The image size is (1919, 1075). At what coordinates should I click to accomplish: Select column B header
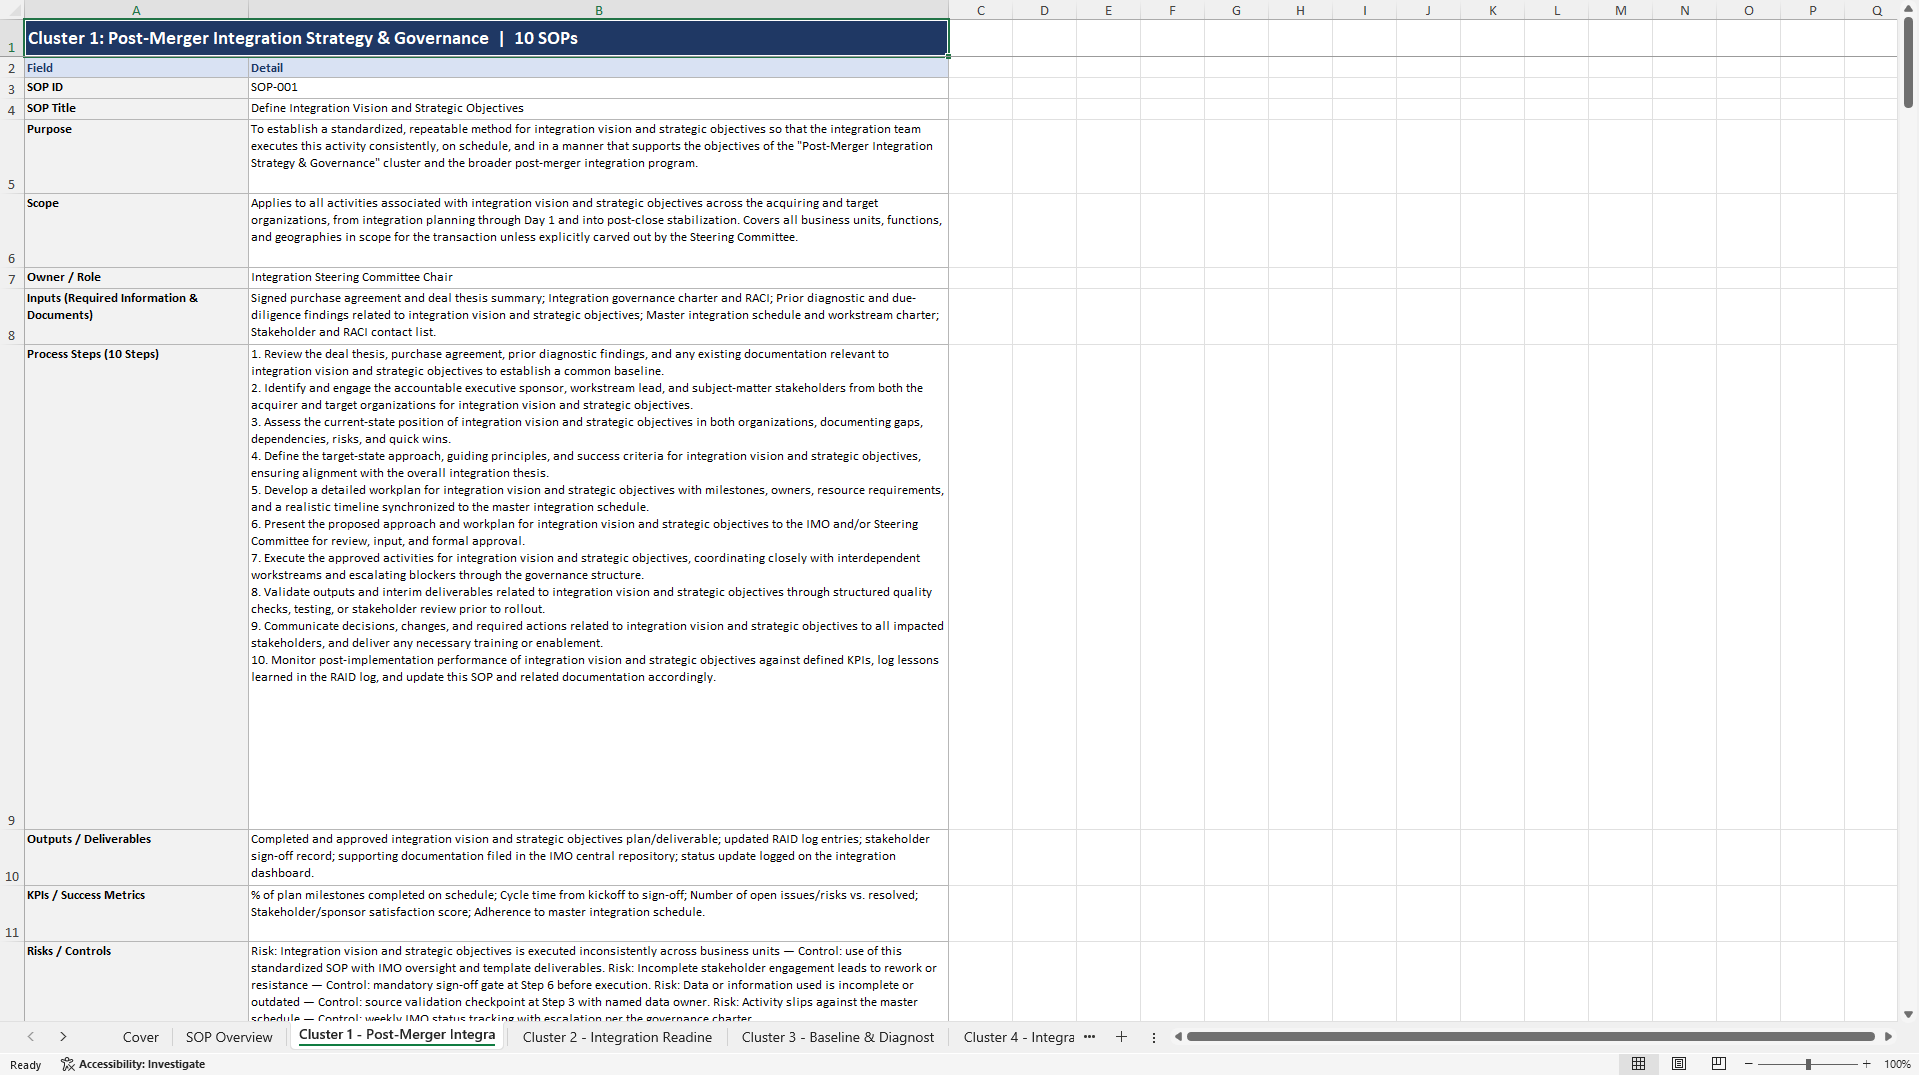[598, 10]
